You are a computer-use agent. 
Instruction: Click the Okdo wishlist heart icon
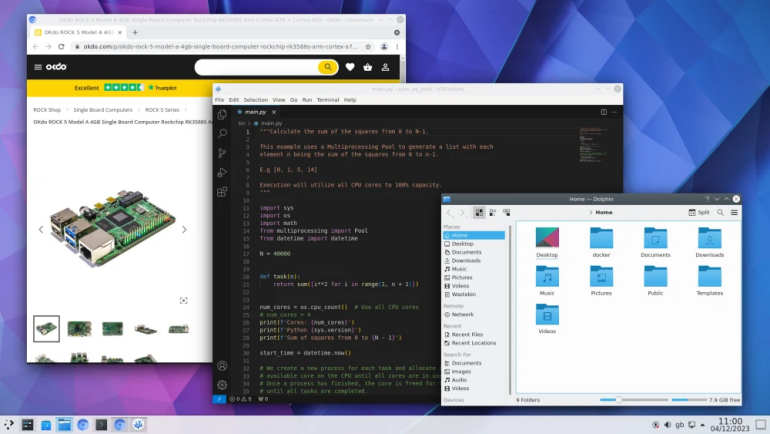[350, 67]
